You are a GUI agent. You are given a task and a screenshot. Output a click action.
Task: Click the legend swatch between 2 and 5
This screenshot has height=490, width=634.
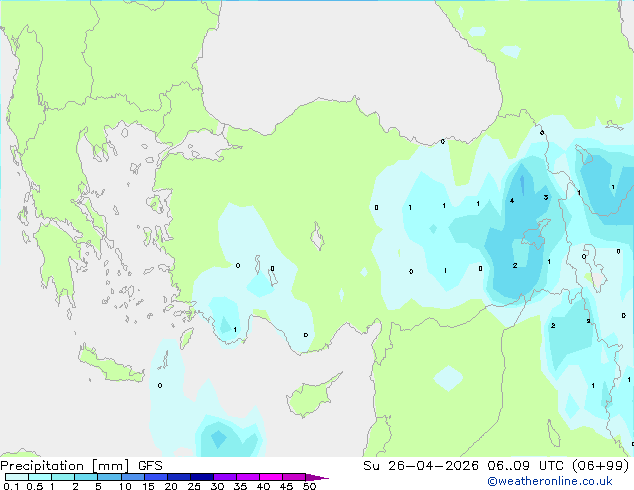(86, 477)
